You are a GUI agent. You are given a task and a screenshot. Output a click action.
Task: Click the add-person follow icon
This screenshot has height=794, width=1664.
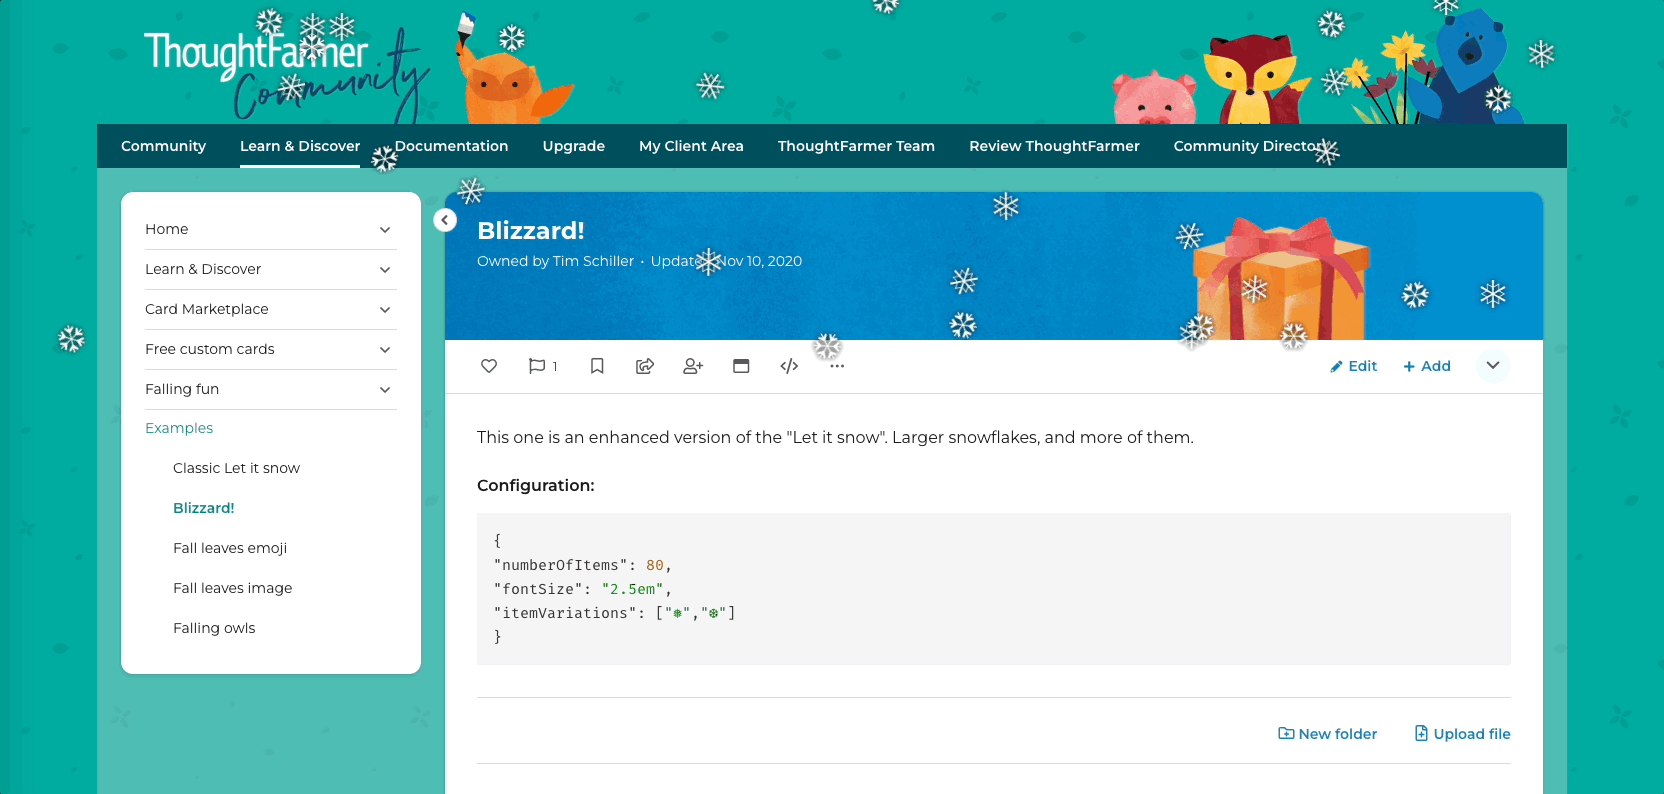(693, 366)
